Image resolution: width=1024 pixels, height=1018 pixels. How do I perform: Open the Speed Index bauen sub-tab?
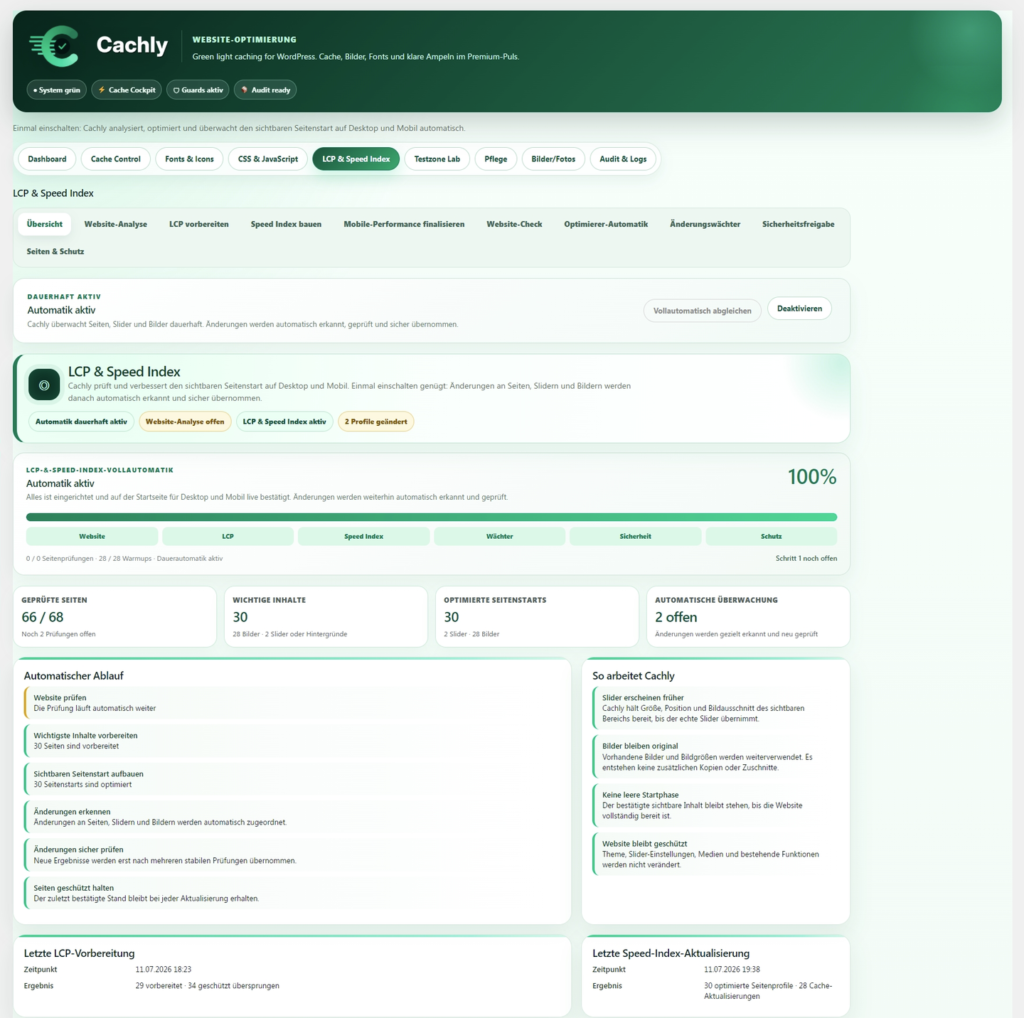tap(286, 224)
